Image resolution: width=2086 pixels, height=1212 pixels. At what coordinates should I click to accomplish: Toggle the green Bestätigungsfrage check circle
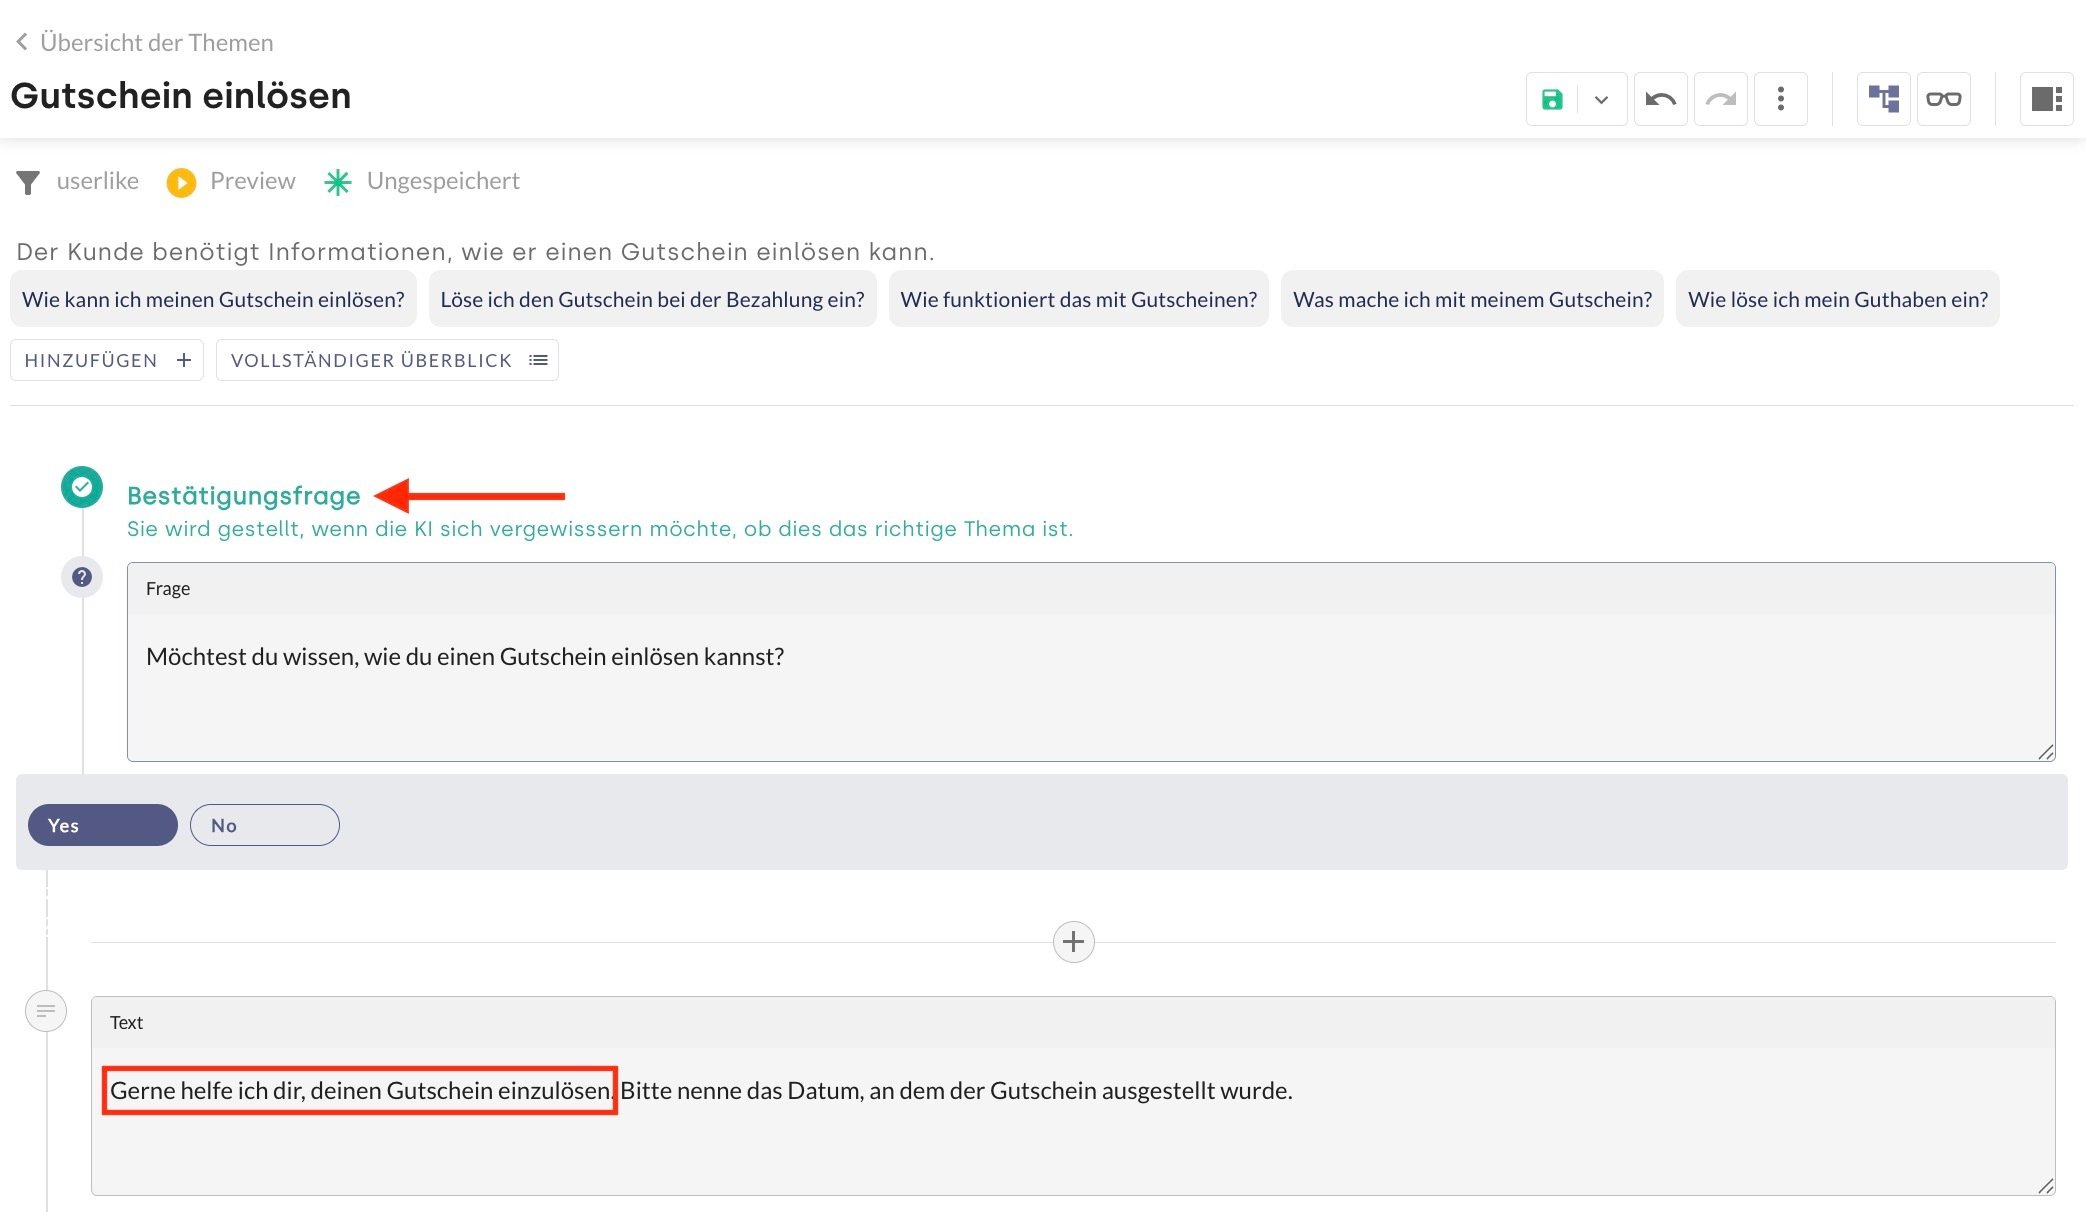click(x=82, y=487)
